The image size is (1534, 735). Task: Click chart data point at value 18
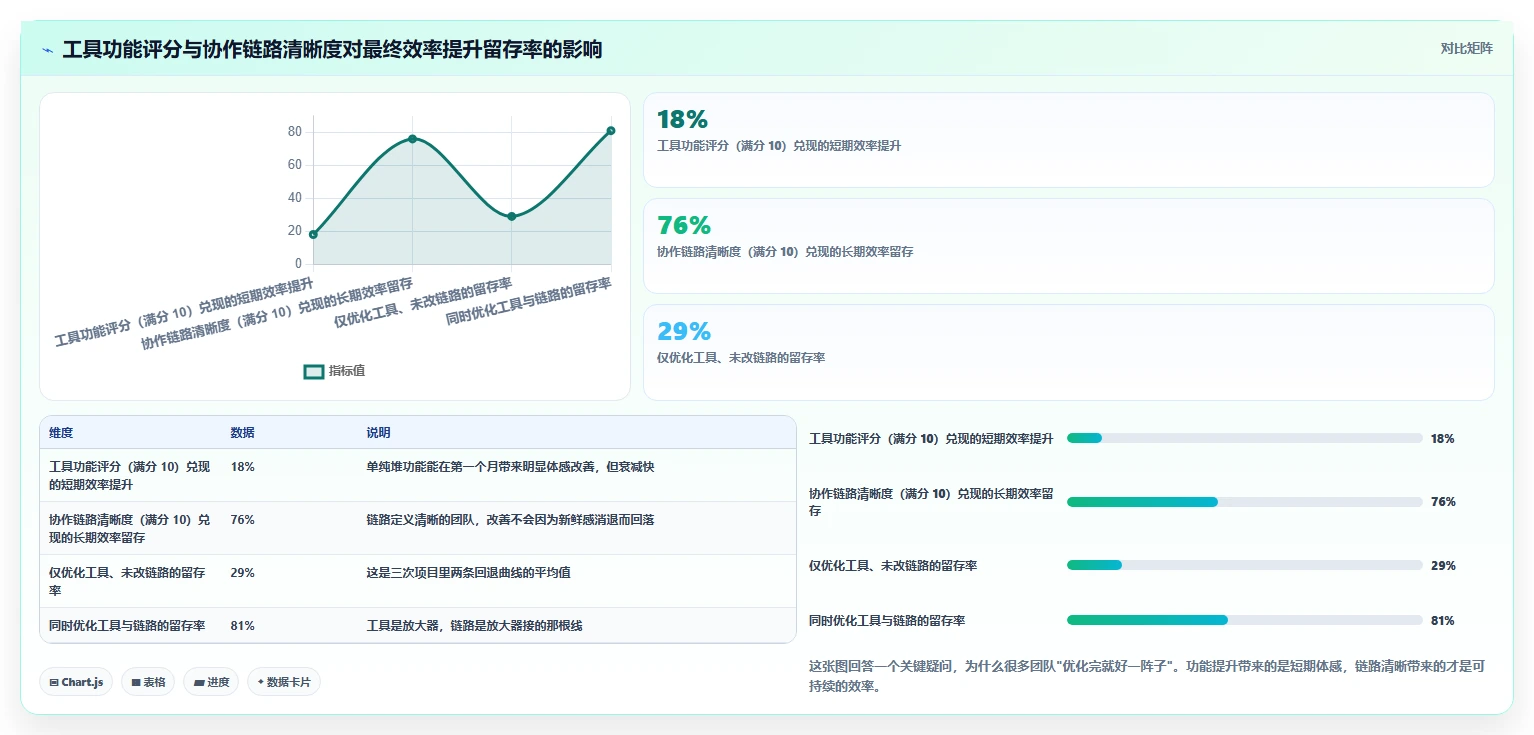[313, 234]
